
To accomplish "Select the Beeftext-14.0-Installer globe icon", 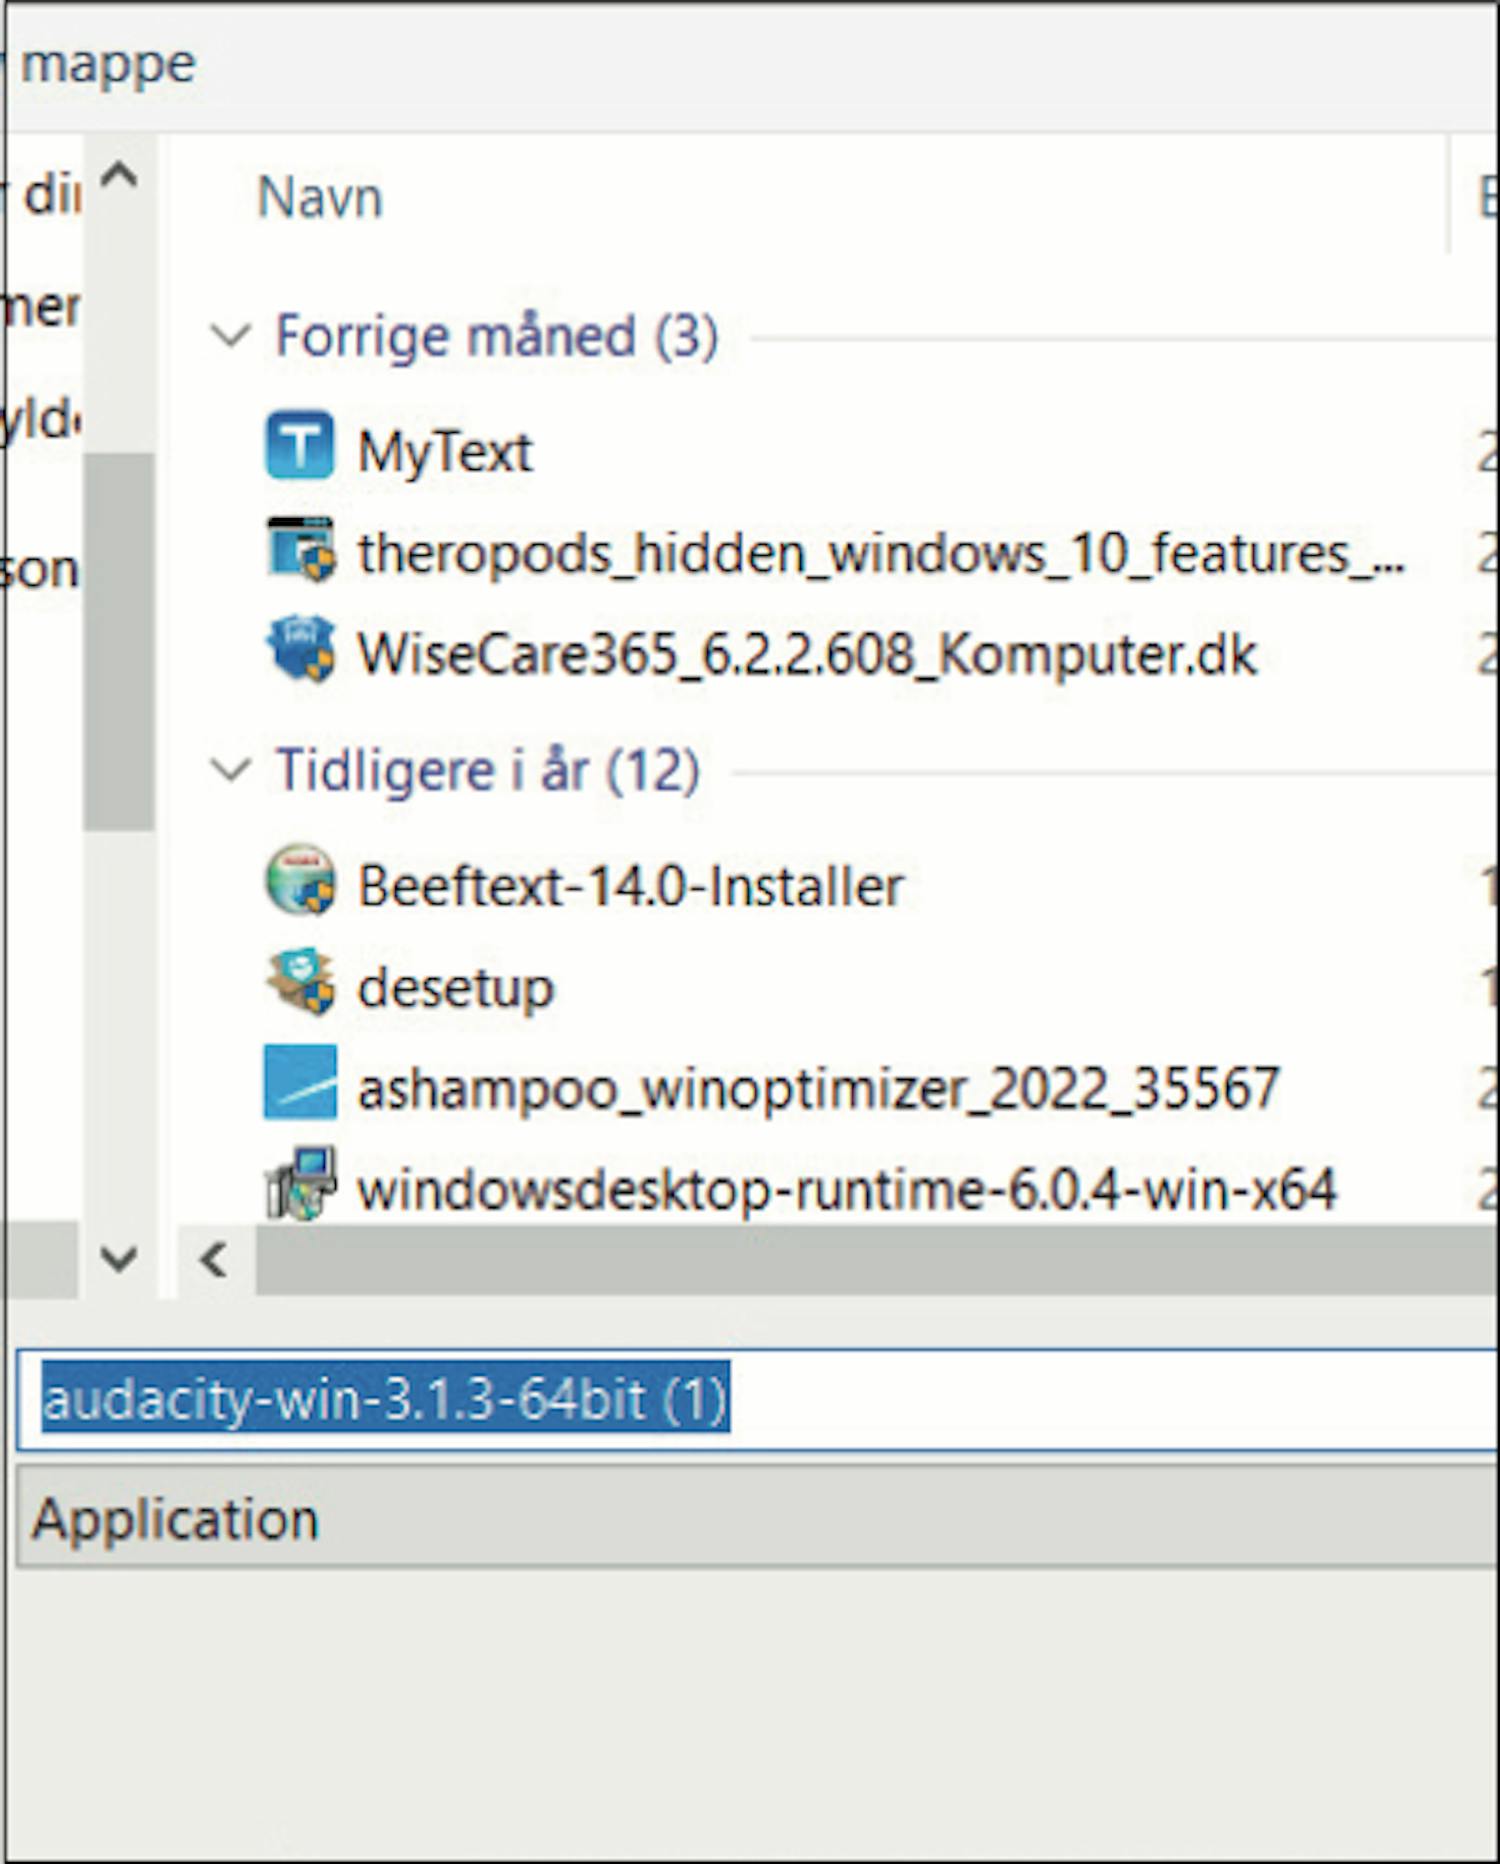I will tap(299, 882).
